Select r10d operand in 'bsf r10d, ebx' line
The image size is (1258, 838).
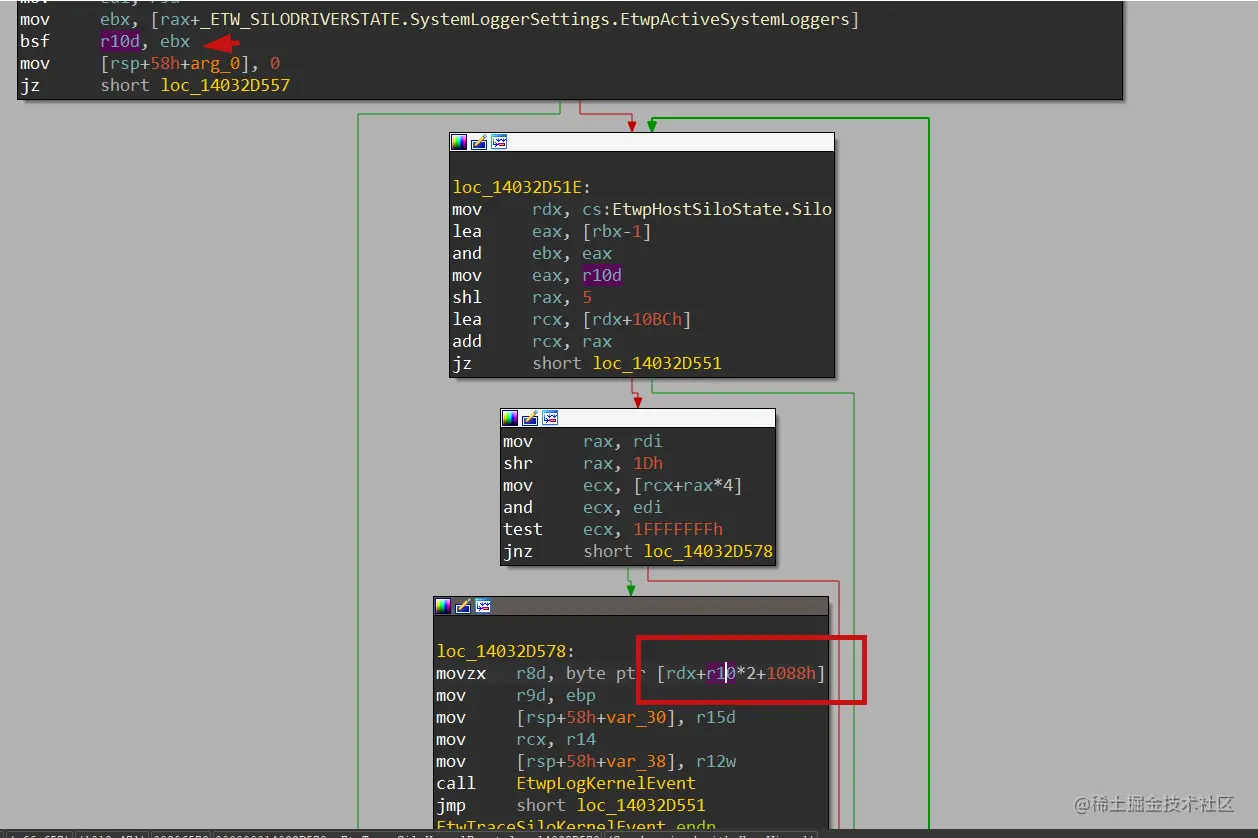pyautogui.click(x=120, y=42)
